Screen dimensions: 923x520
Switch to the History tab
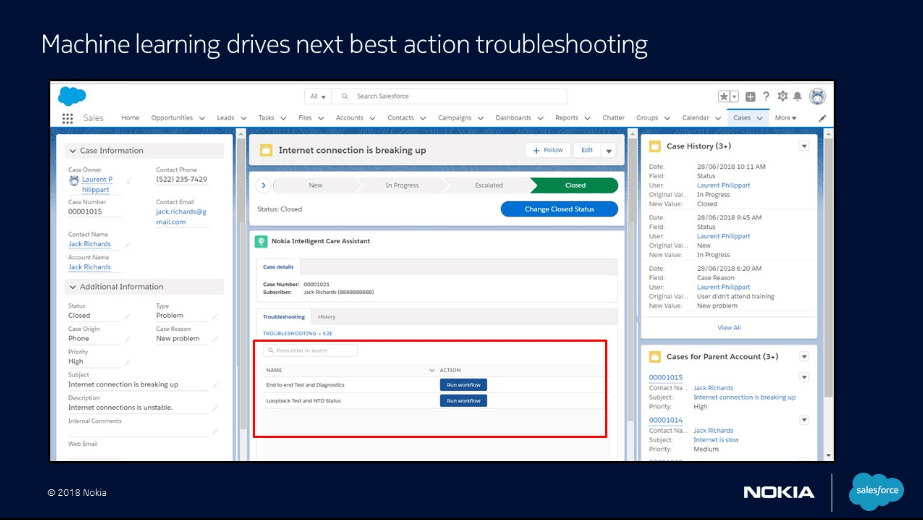(x=326, y=317)
